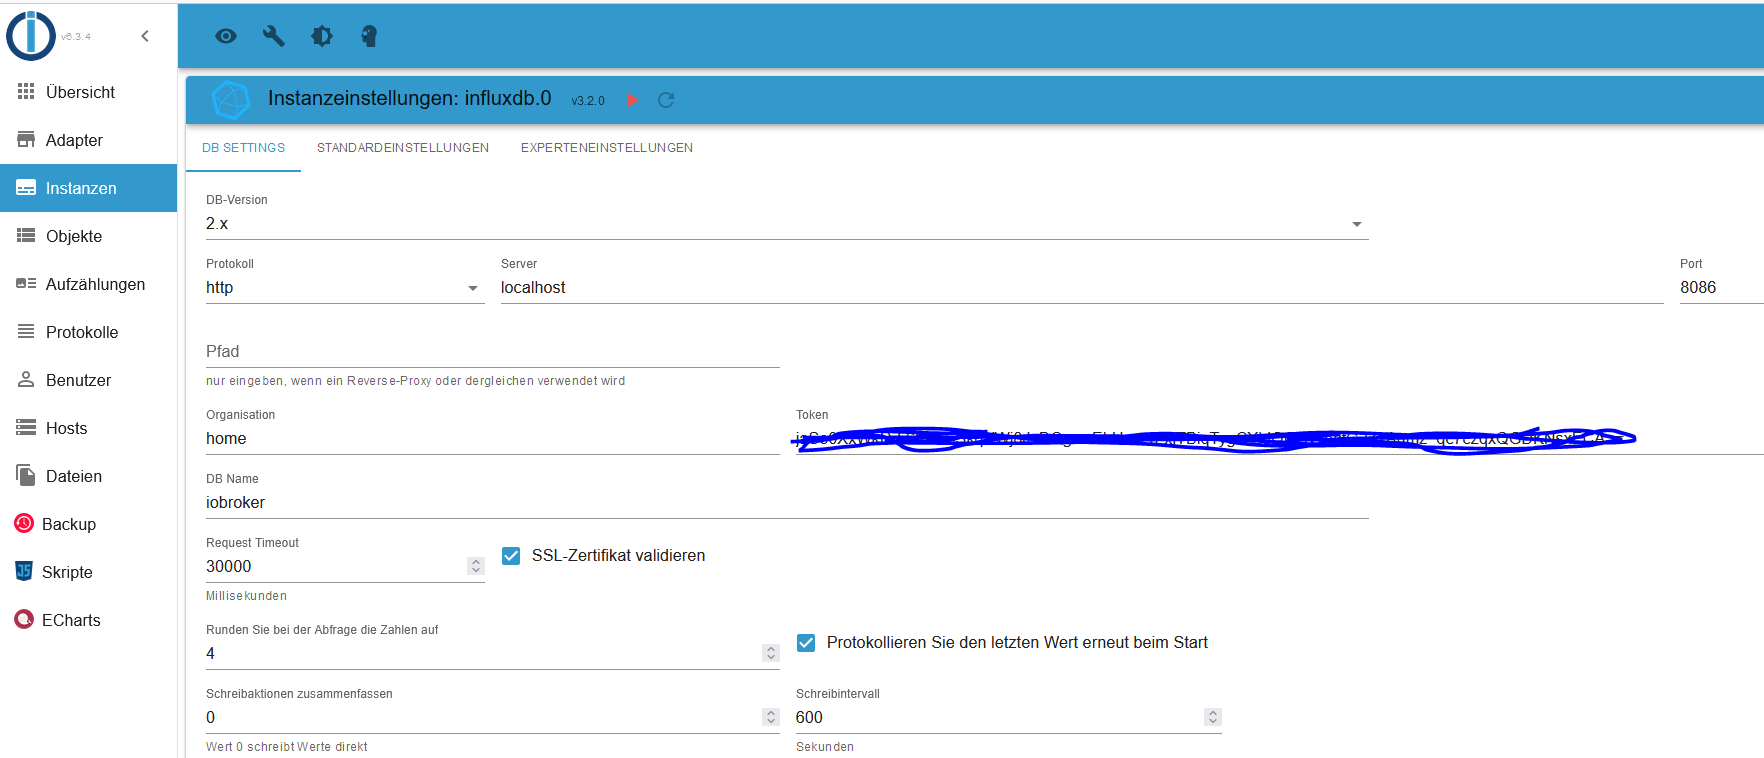Click the Übersicht grid icon
This screenshot has height=758, width=1764.
tap(26, 92)
